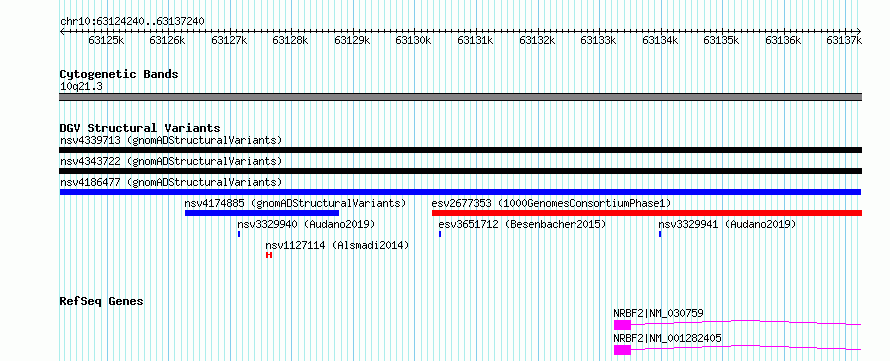Viewport: 890px width, 361px height.
Task: Click the small nsv3329940 variant marker
Action: coord(239,234)
